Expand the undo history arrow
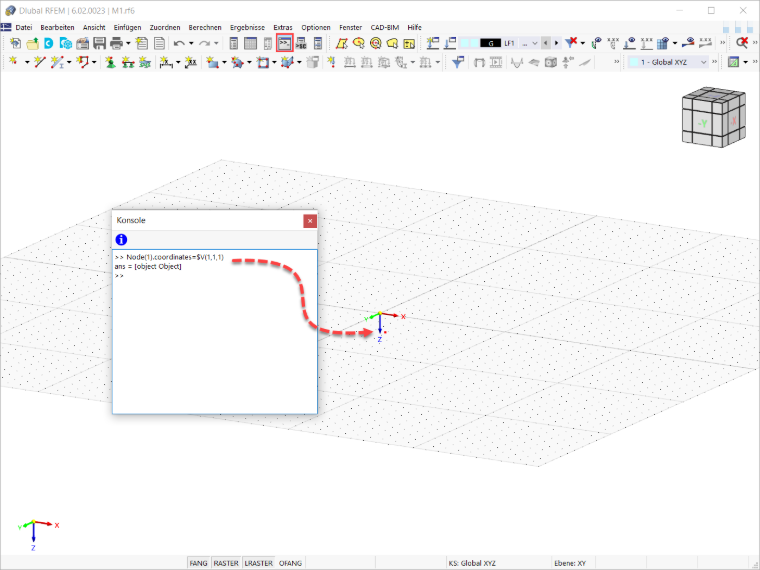This screenshot has width=760, height=570. tap(191, 44)
